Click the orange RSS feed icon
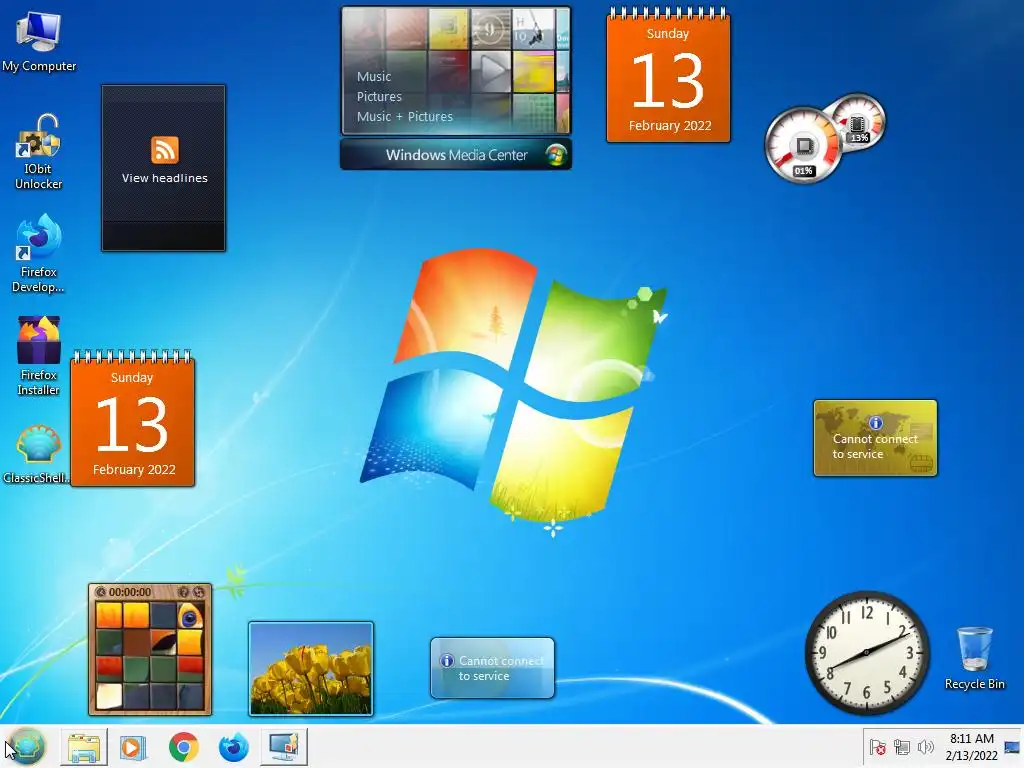 coord(165,150)
